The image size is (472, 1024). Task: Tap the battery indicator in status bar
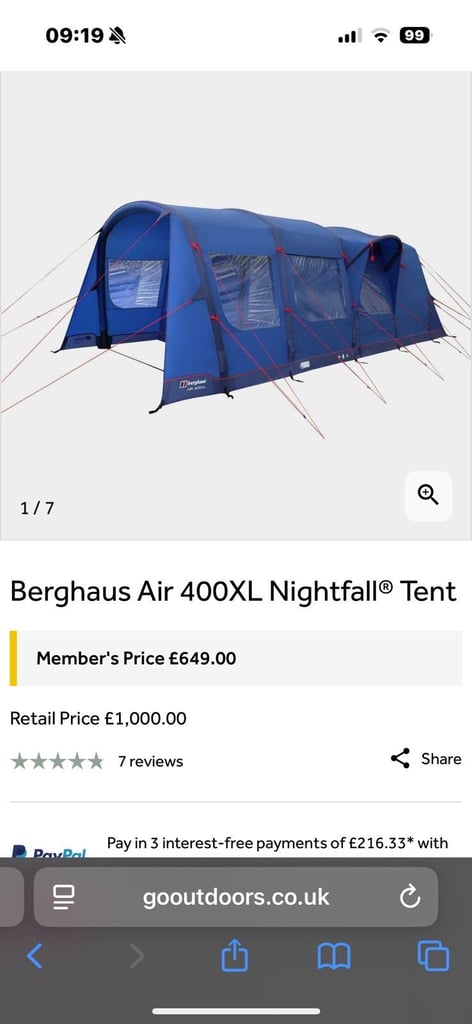point(415,35)
